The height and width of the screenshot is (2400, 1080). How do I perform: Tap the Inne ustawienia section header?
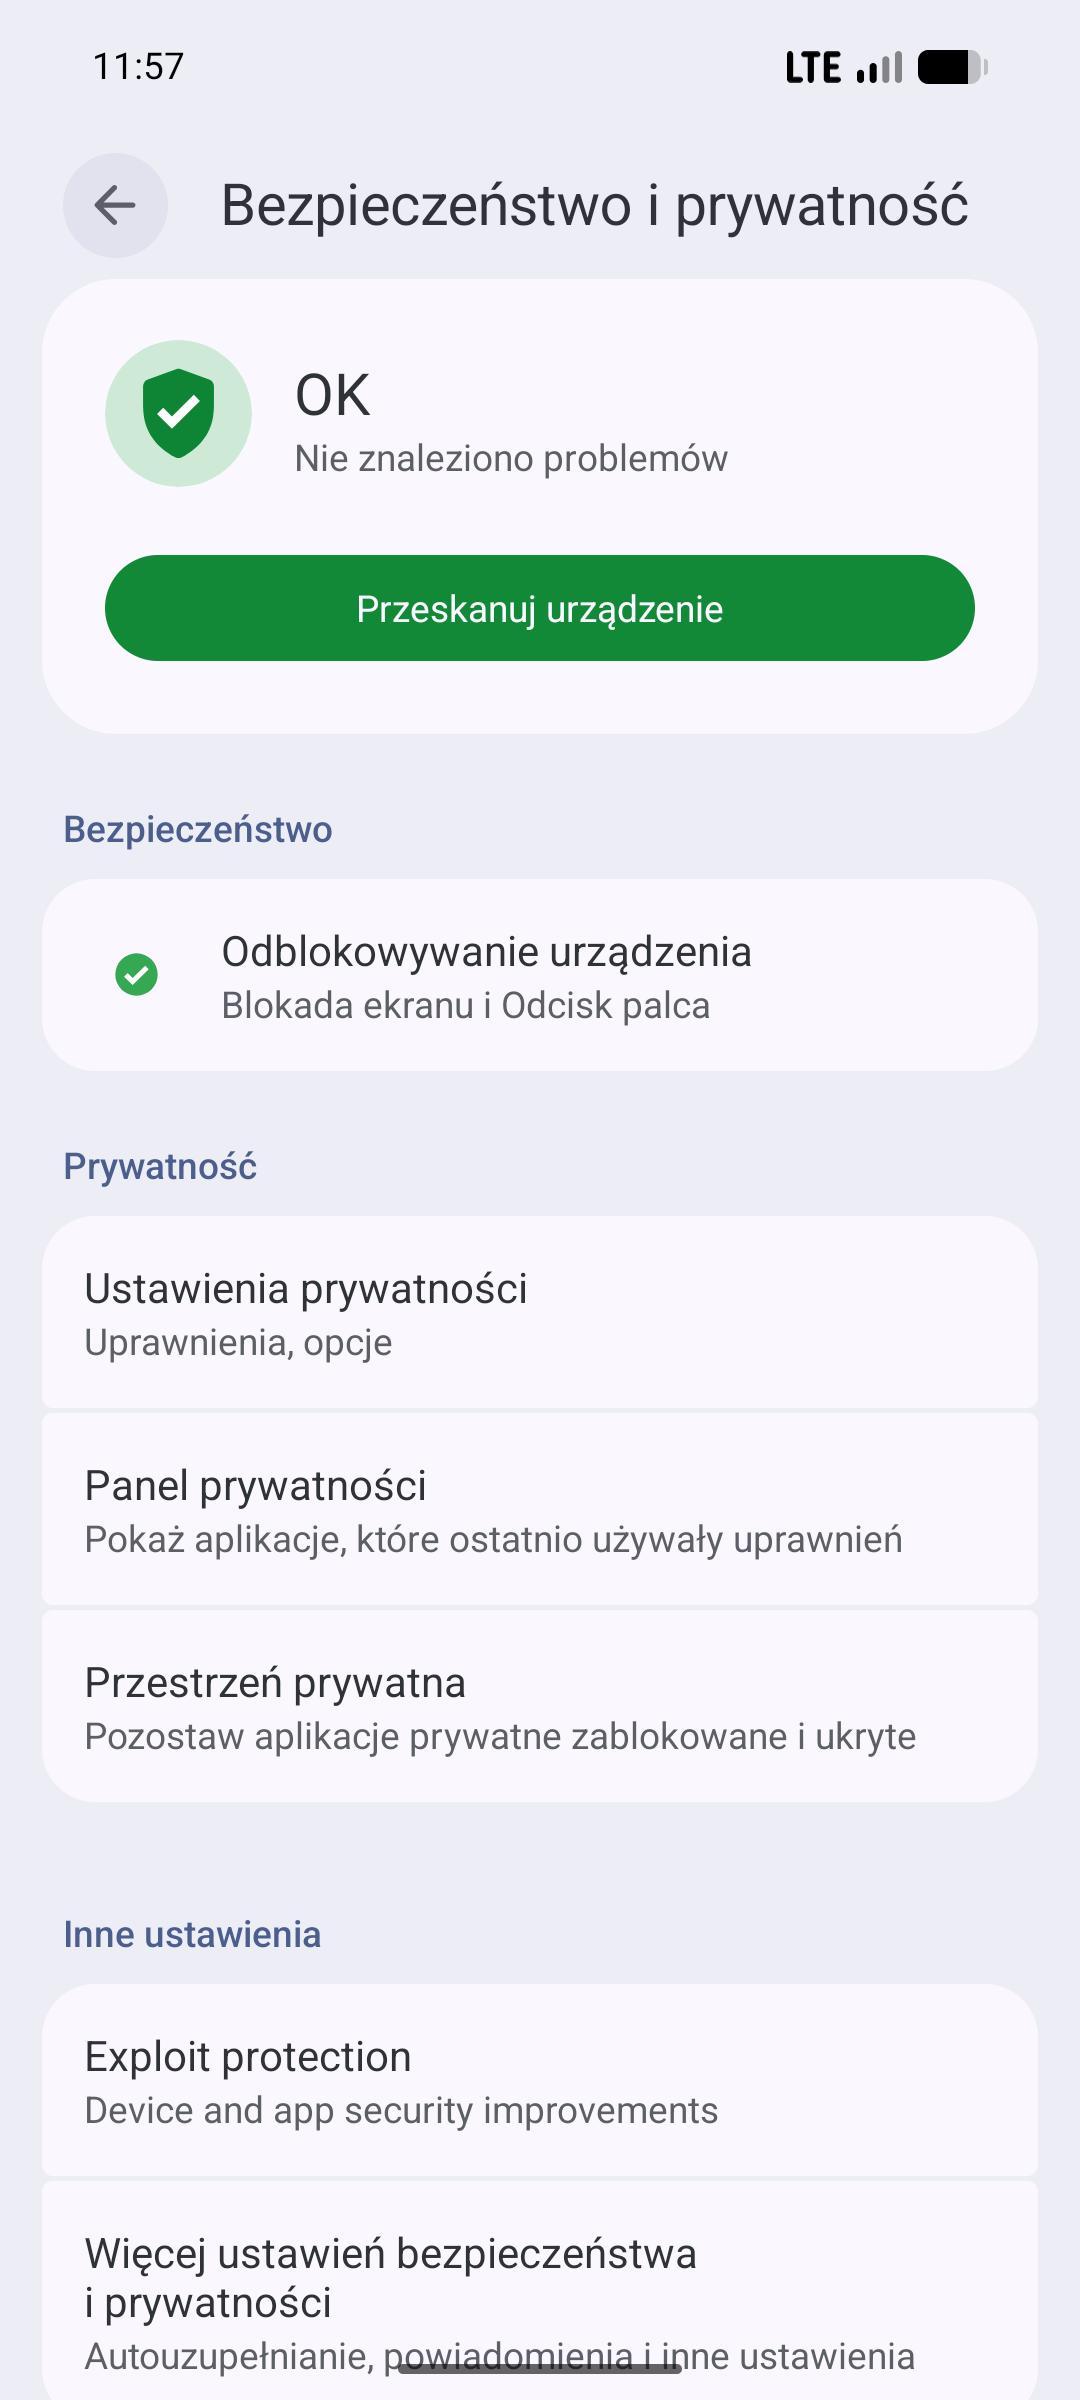(192, 1935)
